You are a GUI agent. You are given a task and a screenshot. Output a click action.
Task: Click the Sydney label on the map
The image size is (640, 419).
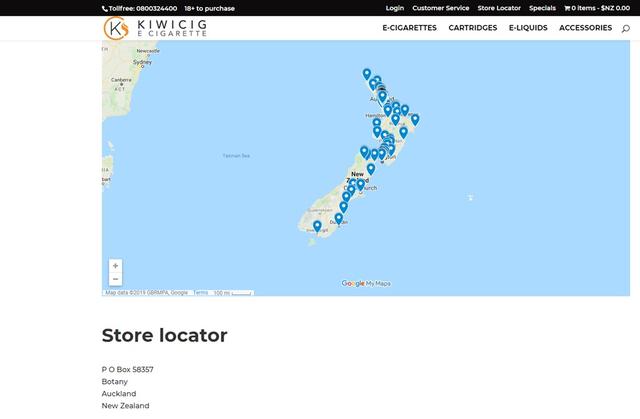pos(142,62)
